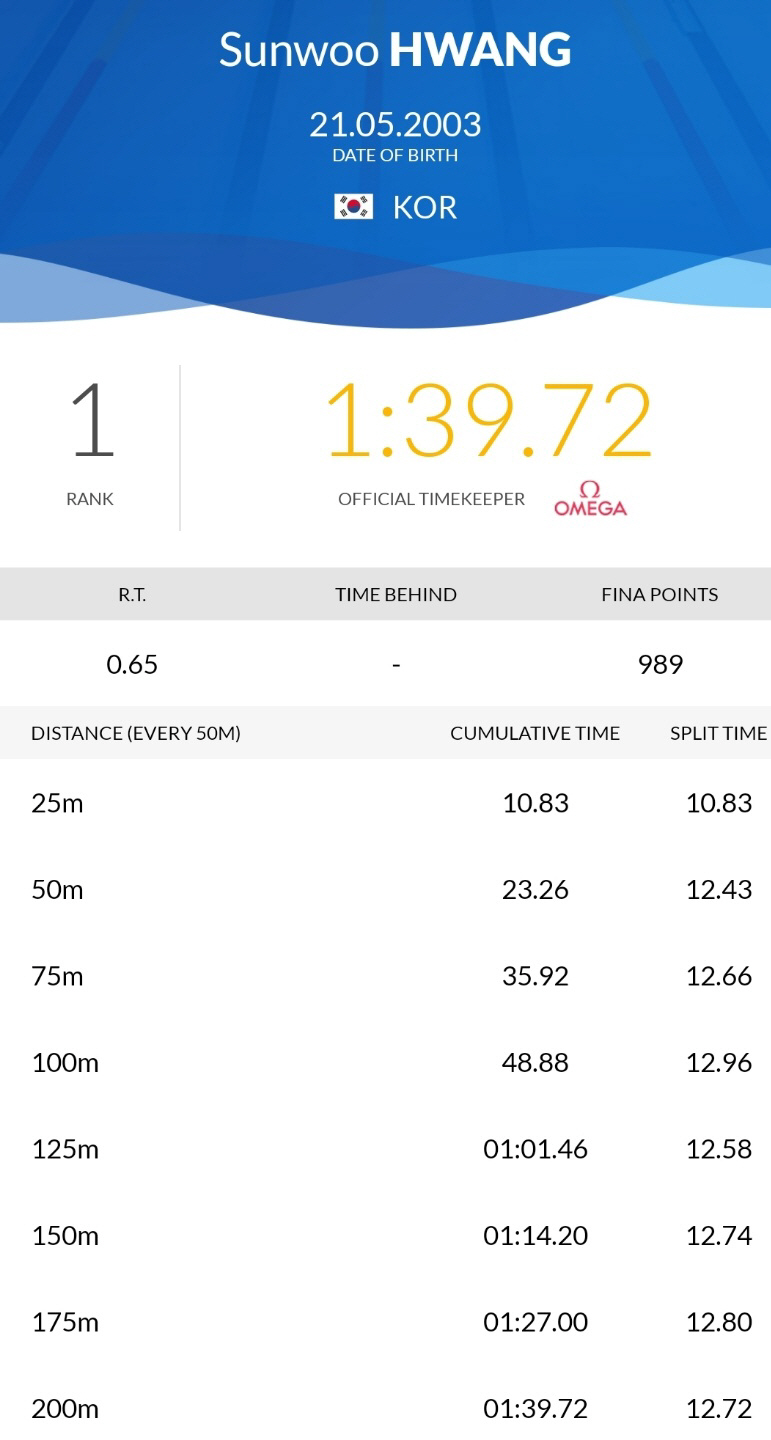Click the R.T. column header
Viewport: 771px width, 1440px height.
click(132, 594)
